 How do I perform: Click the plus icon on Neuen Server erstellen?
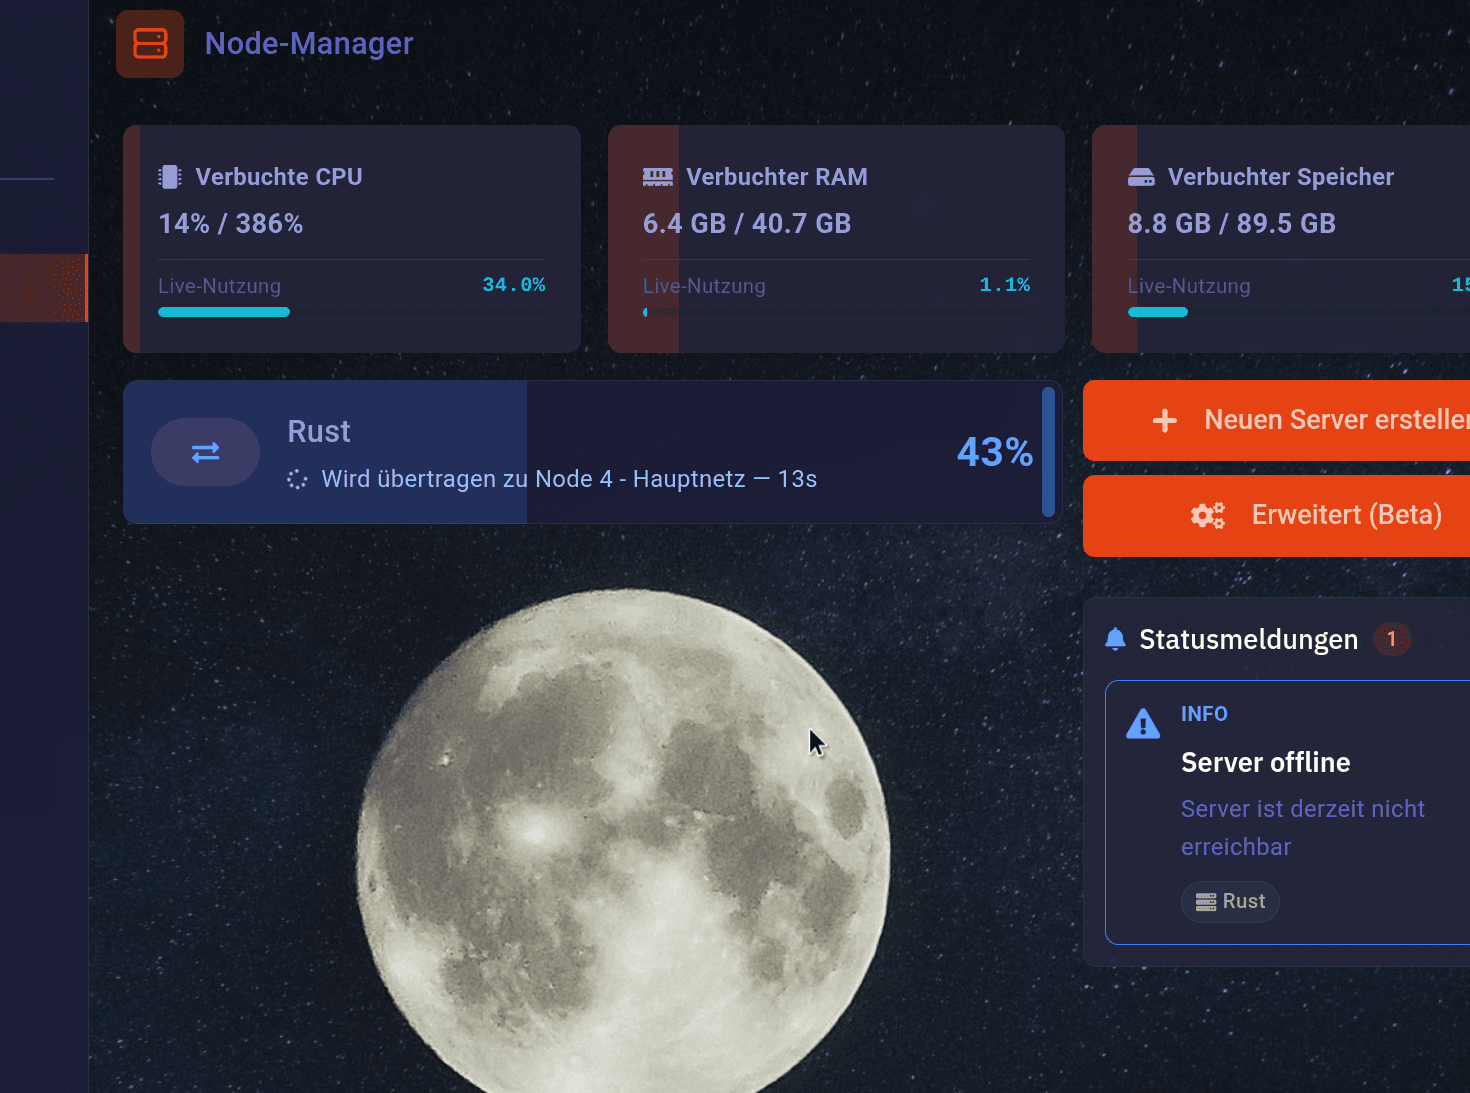(1165, 421)
